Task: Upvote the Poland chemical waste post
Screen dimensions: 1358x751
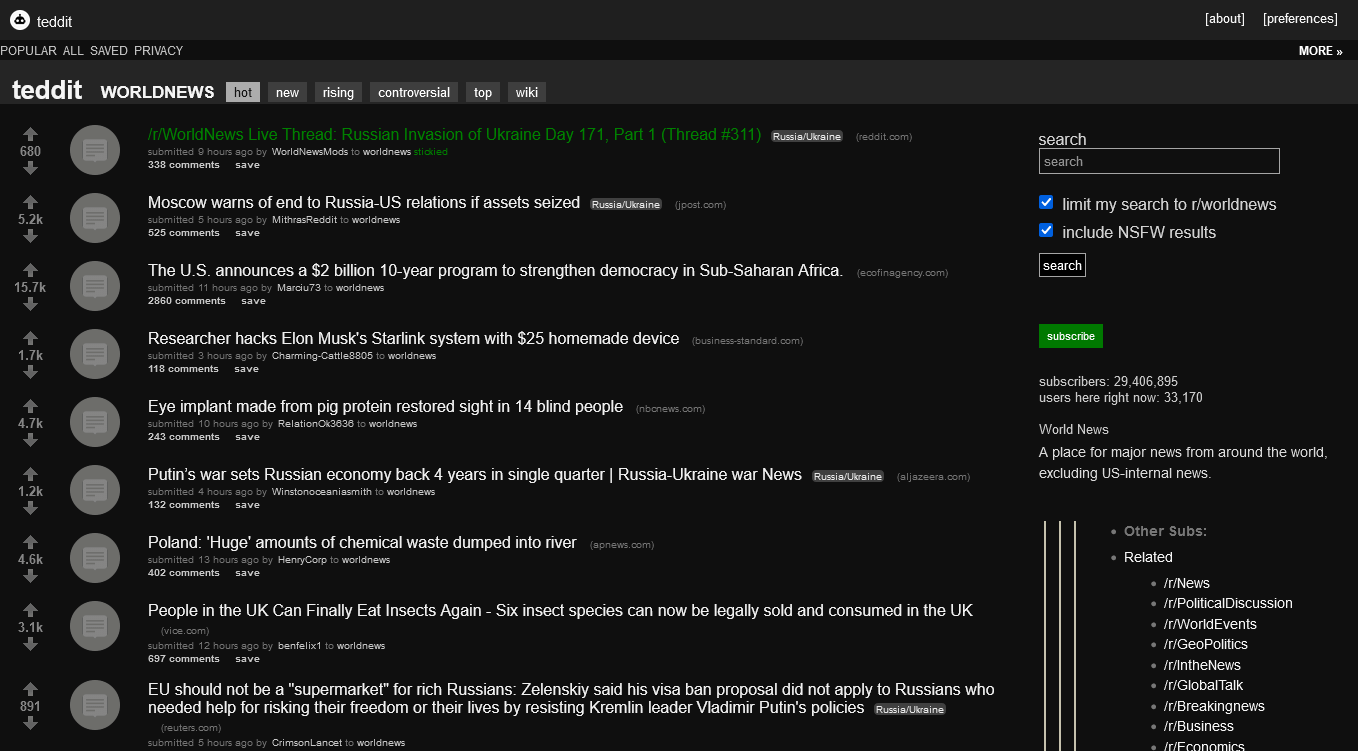Action: [30, 542]
